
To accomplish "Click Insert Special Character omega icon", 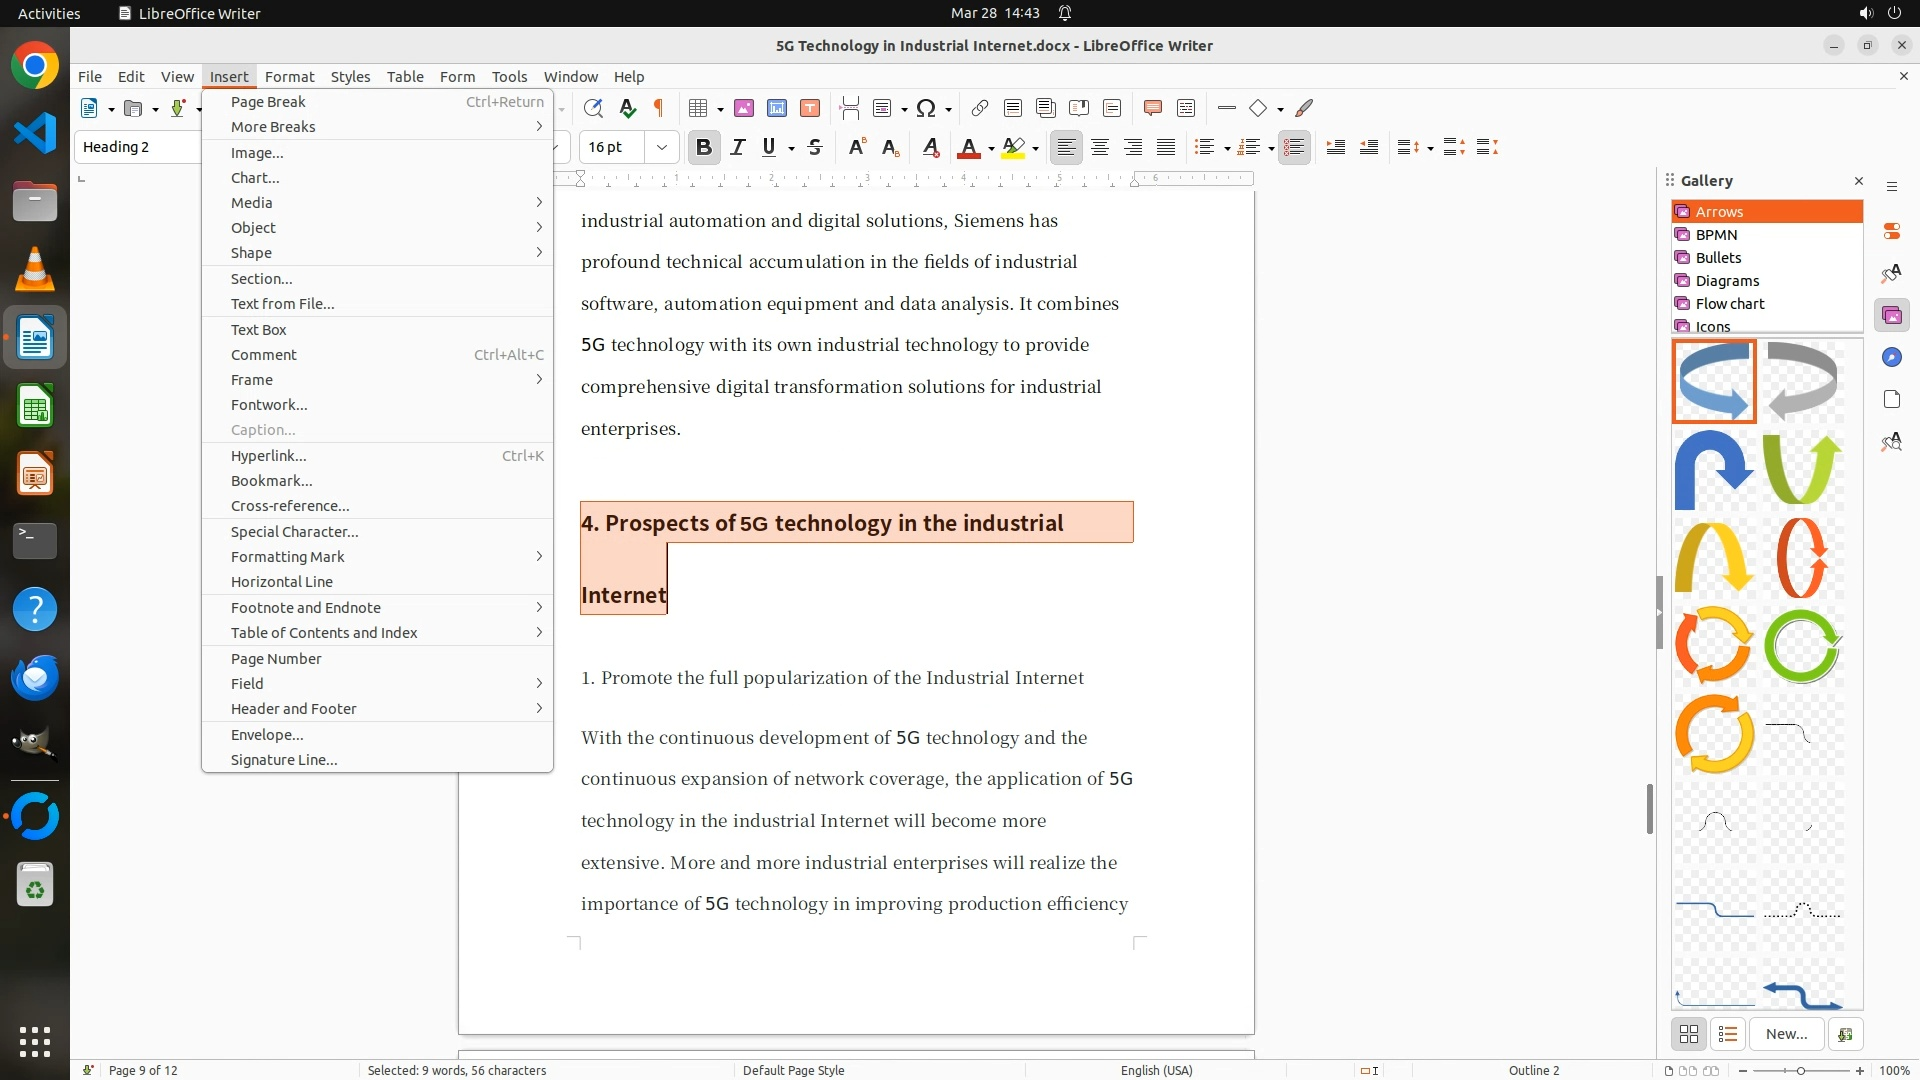I will [x=926, y=108].
